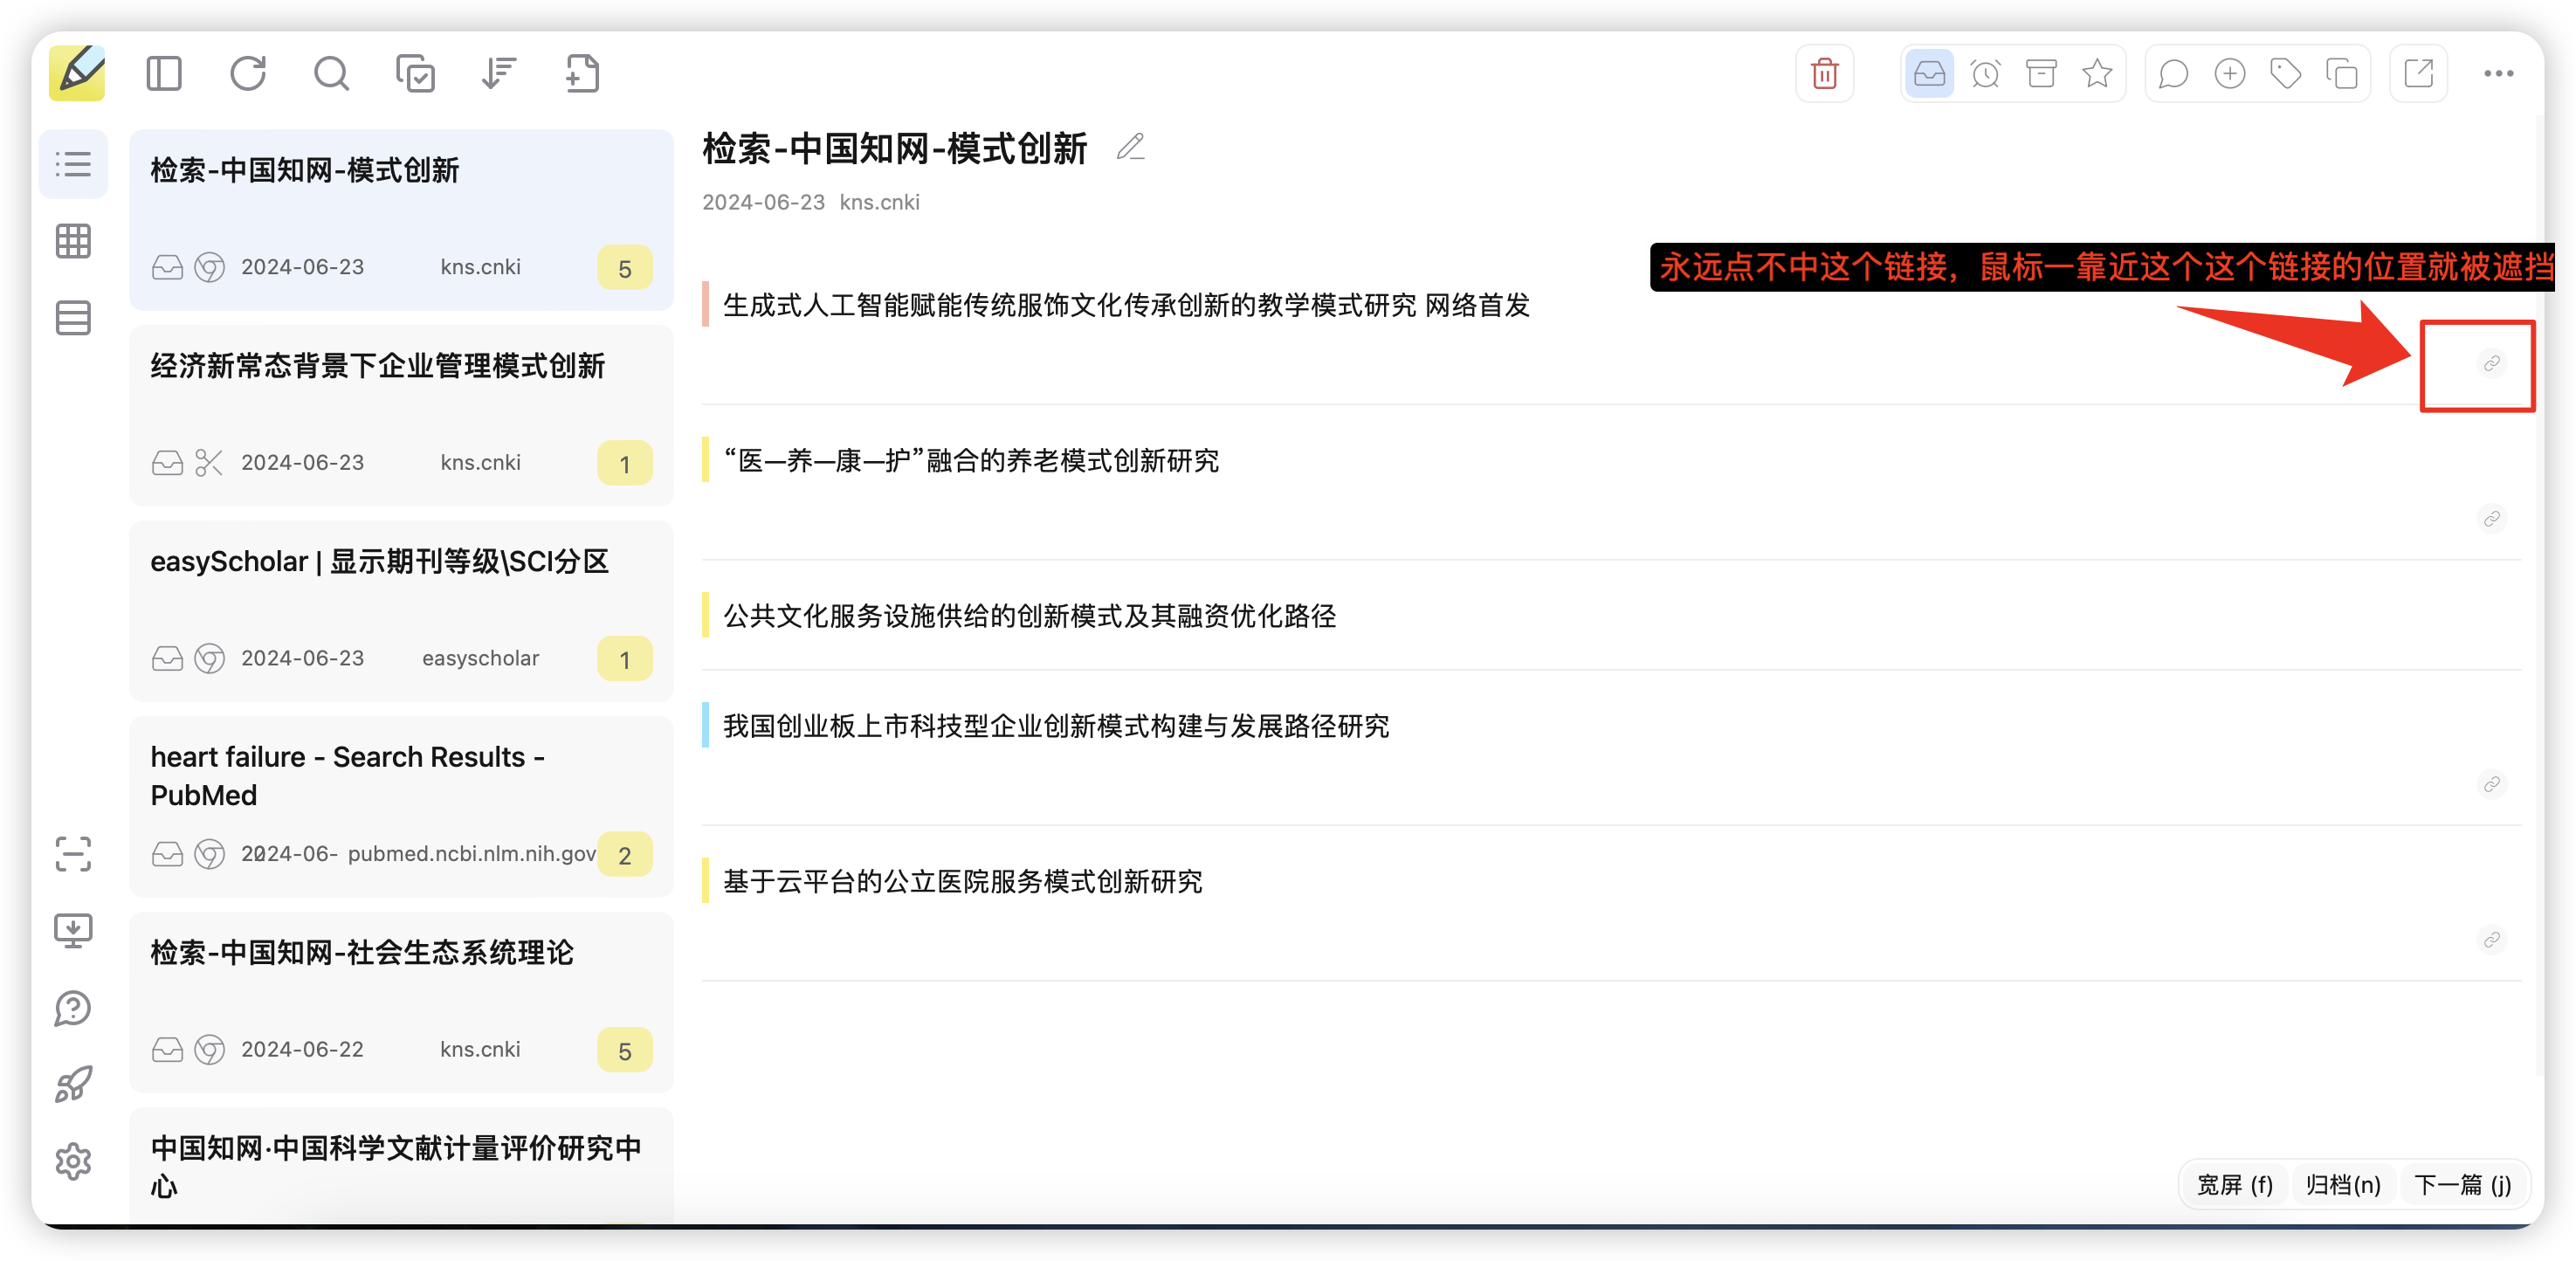Open settings gear icon
Viewport: 2576px width, 1261px height.
pos(73,1162)
